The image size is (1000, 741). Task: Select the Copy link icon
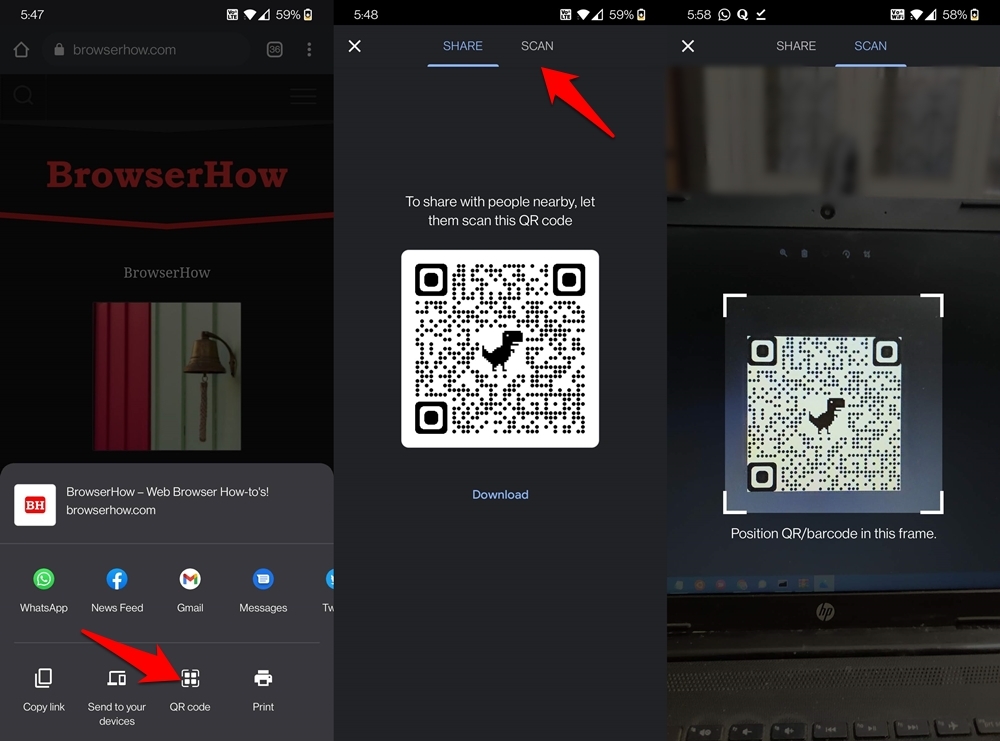(x=43, y=679)
